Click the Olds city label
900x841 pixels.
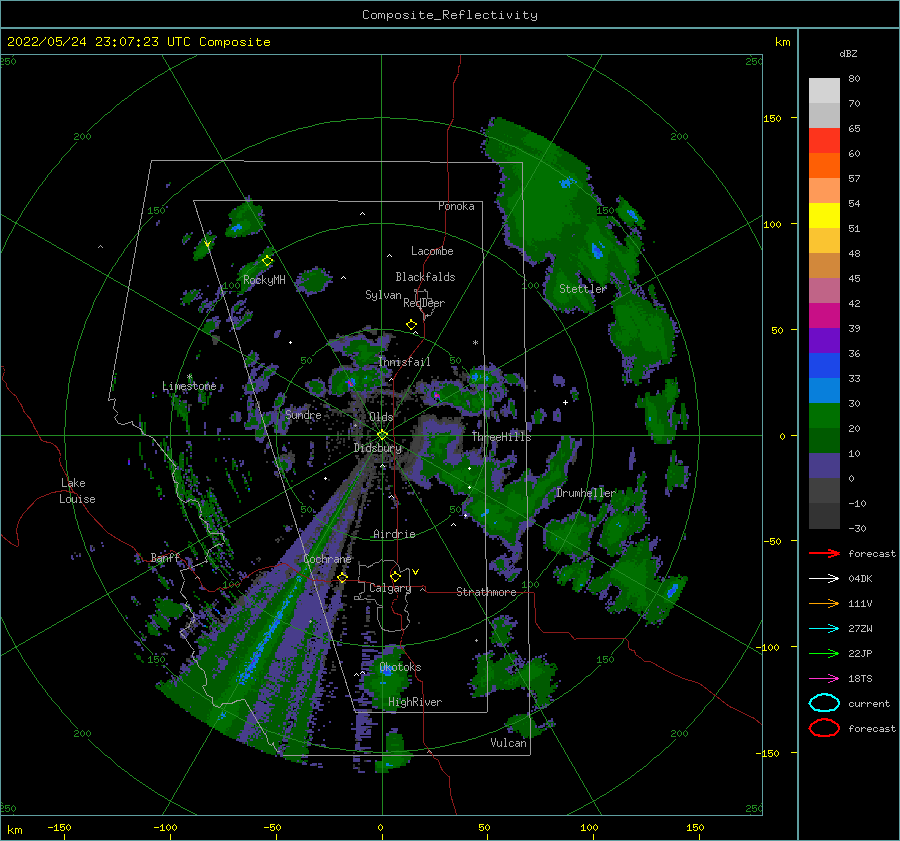pos(381,417)
